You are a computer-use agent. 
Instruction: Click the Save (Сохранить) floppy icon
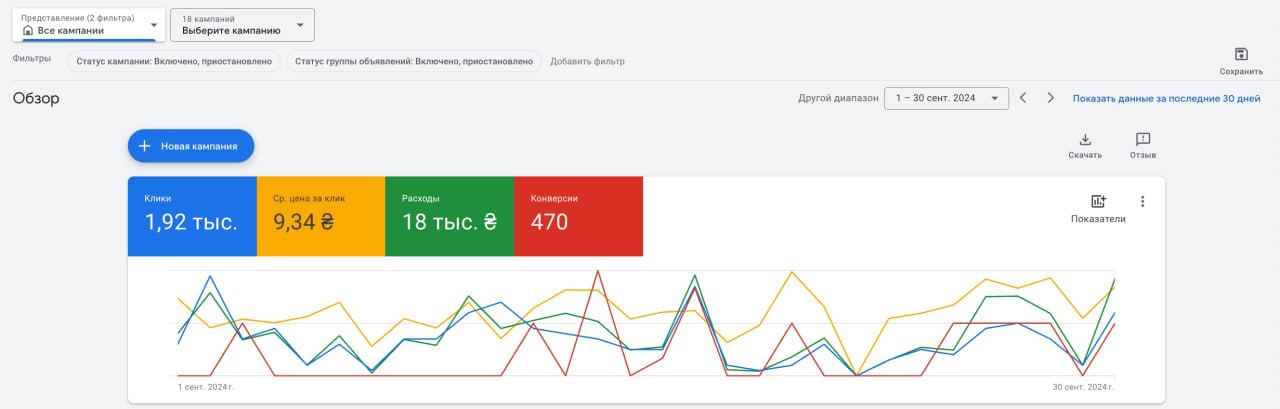(x=1241, y=54)
